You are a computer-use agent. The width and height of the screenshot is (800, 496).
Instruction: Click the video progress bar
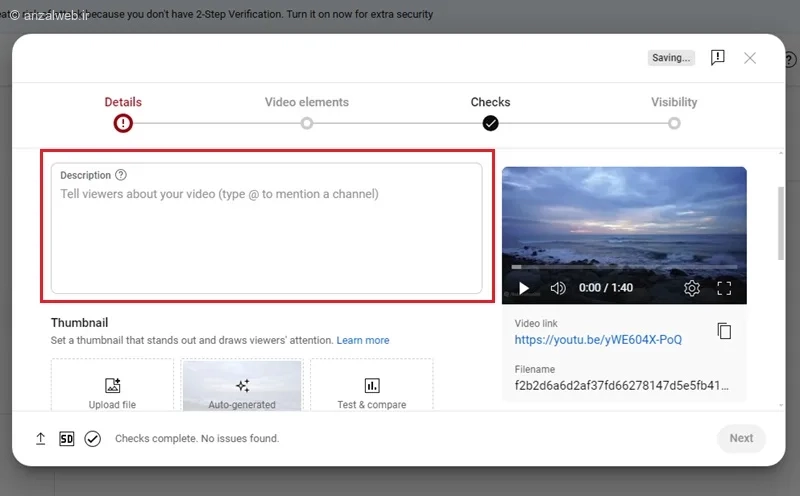pos(624,267)
